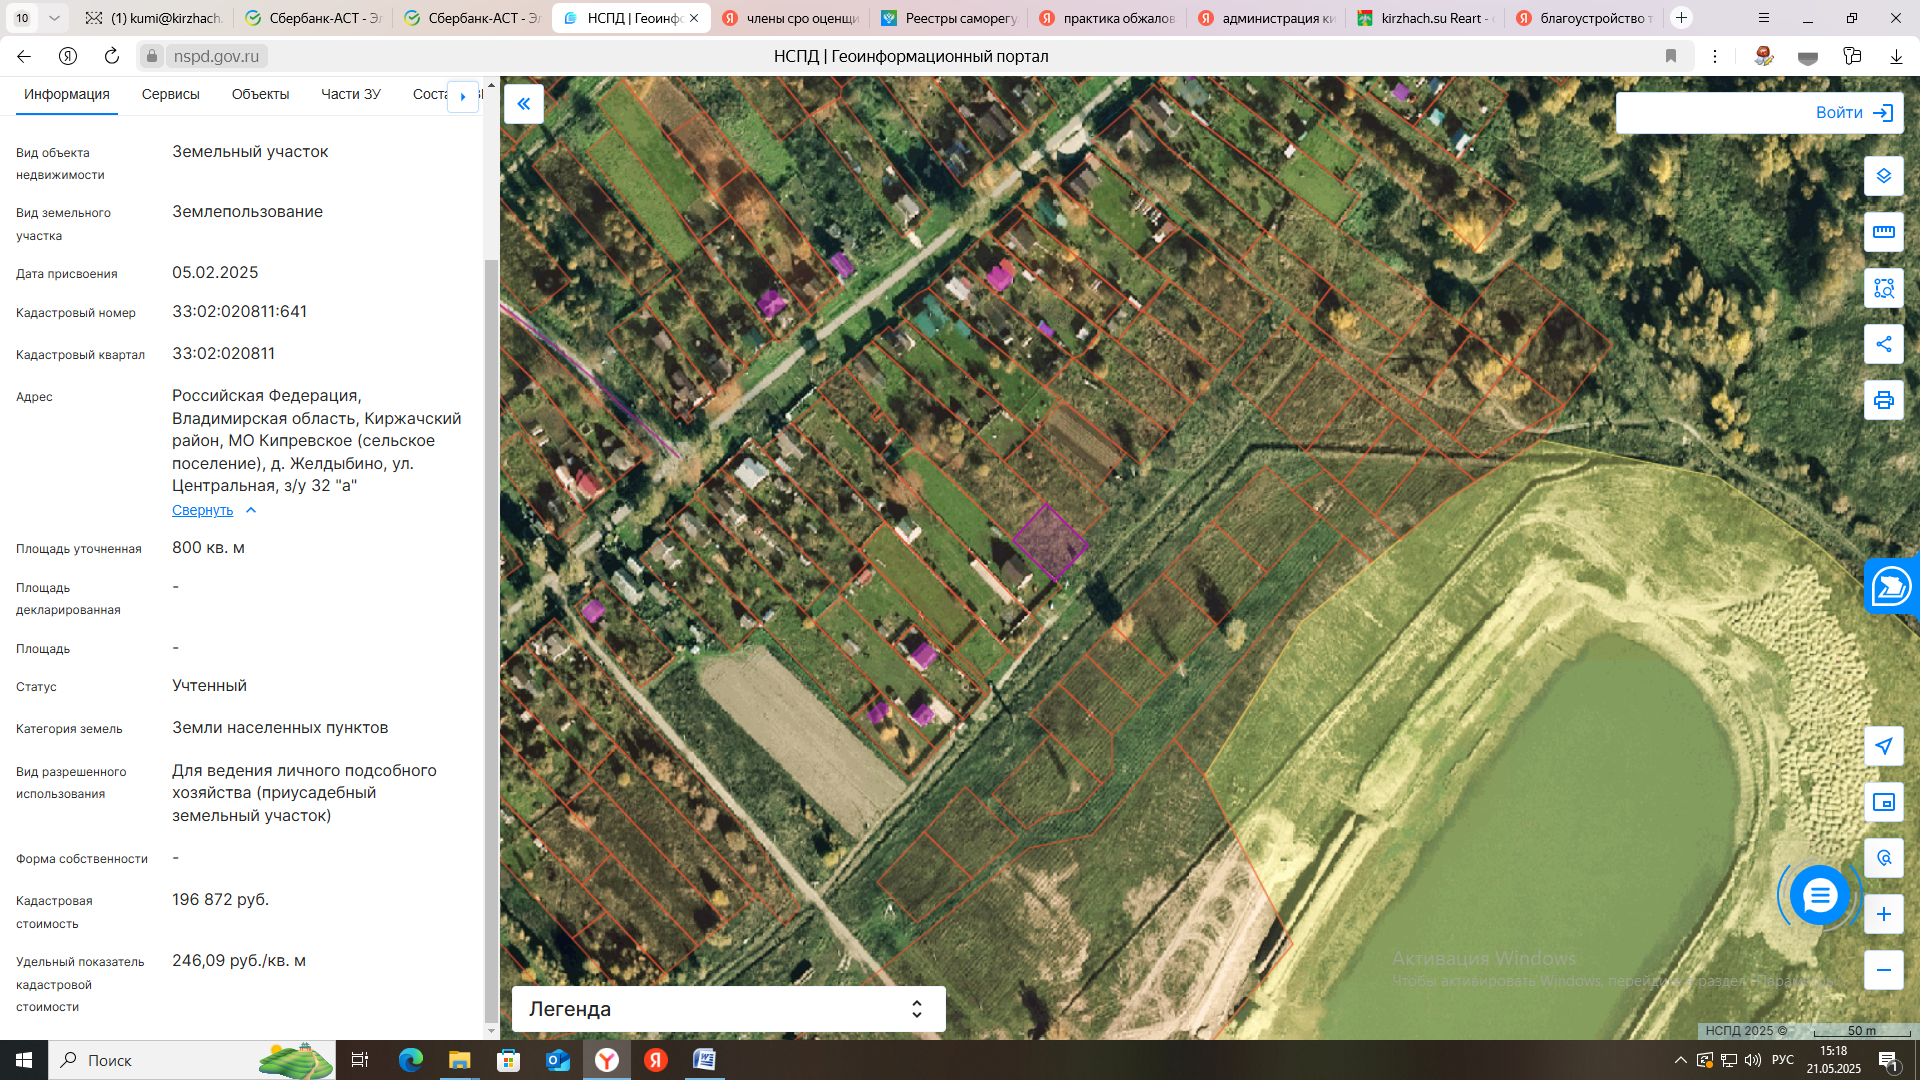Zoom in on the map
1920x1080 pixels.
(1883, 914)
